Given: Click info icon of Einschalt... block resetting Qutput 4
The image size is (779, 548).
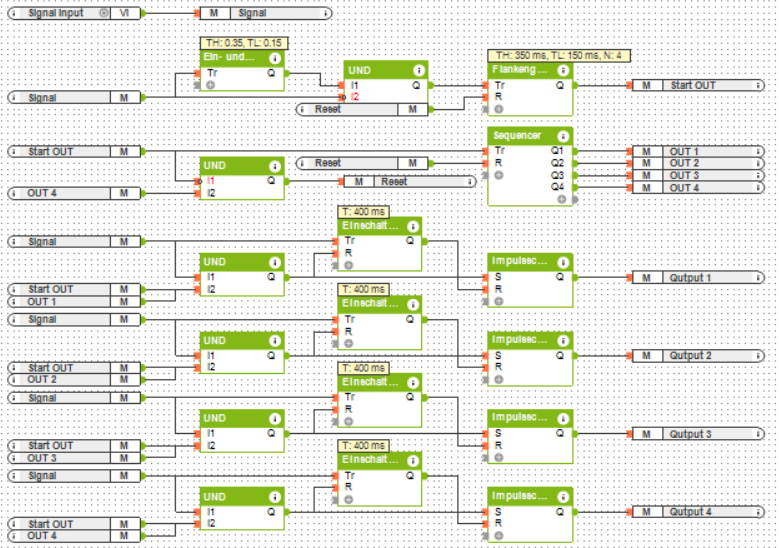Looking at the screenshot, I should pyautogui.click(x=413, y=461).
